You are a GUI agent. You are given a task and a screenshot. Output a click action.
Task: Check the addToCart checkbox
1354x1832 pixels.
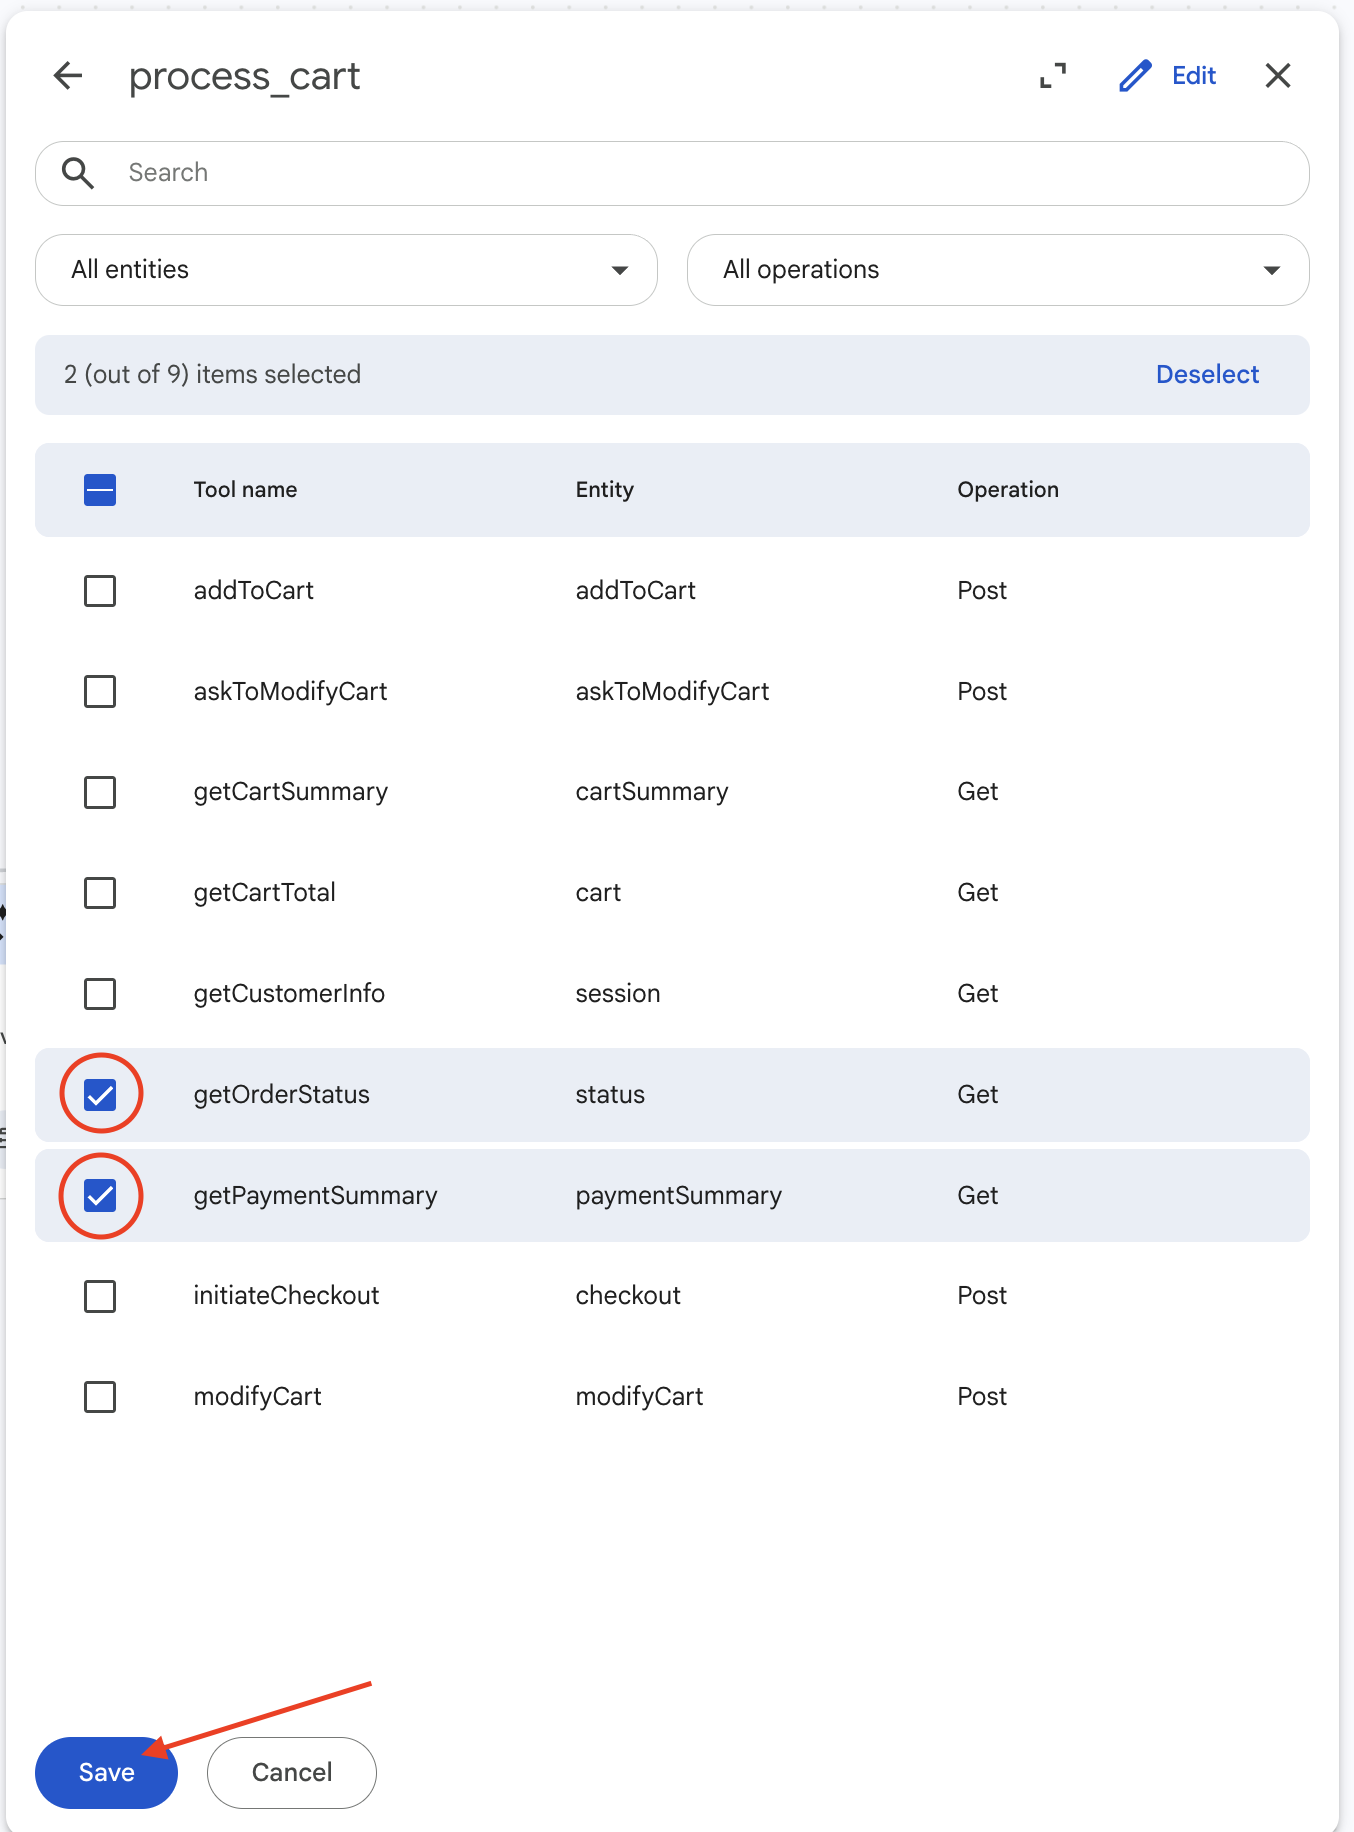click(x=100, y=591)
